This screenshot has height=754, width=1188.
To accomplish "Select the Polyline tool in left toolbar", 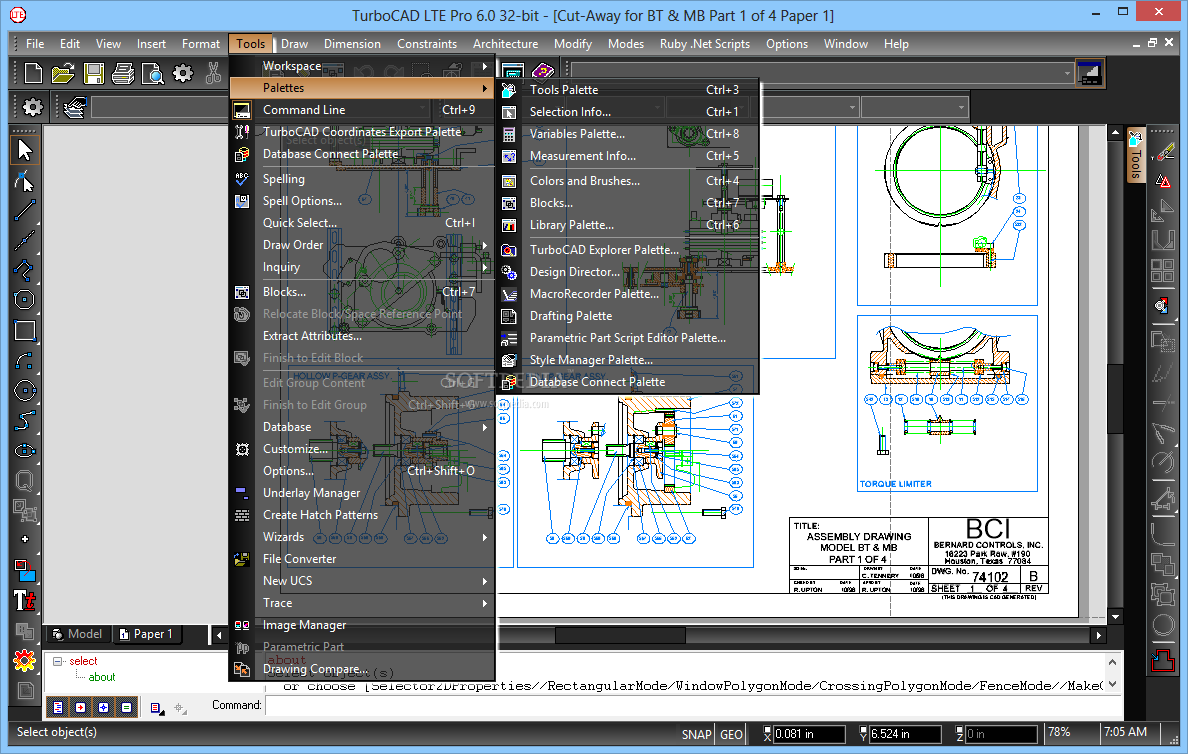I will coord(24,271).
